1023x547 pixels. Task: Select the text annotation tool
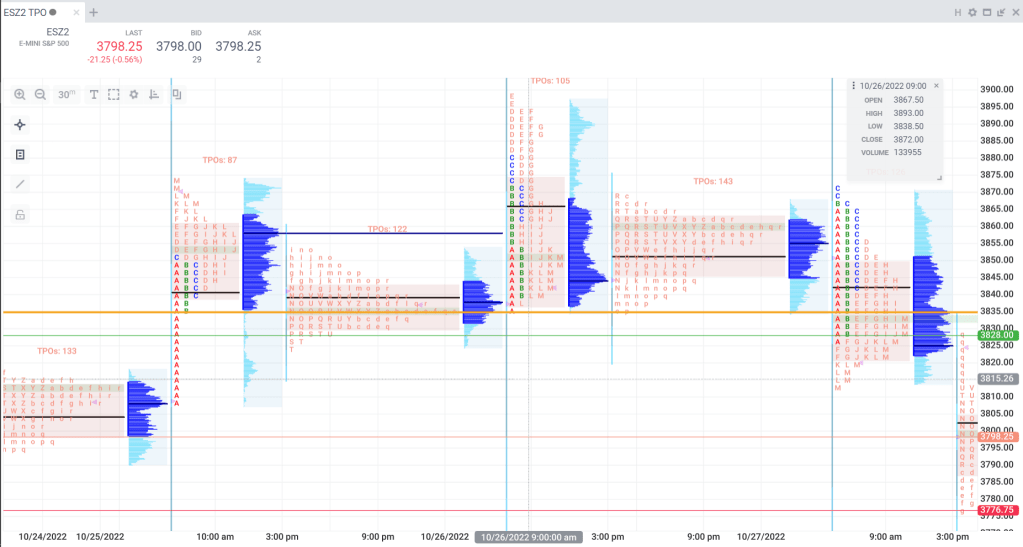pyautogui.click(x=94, y=94)
